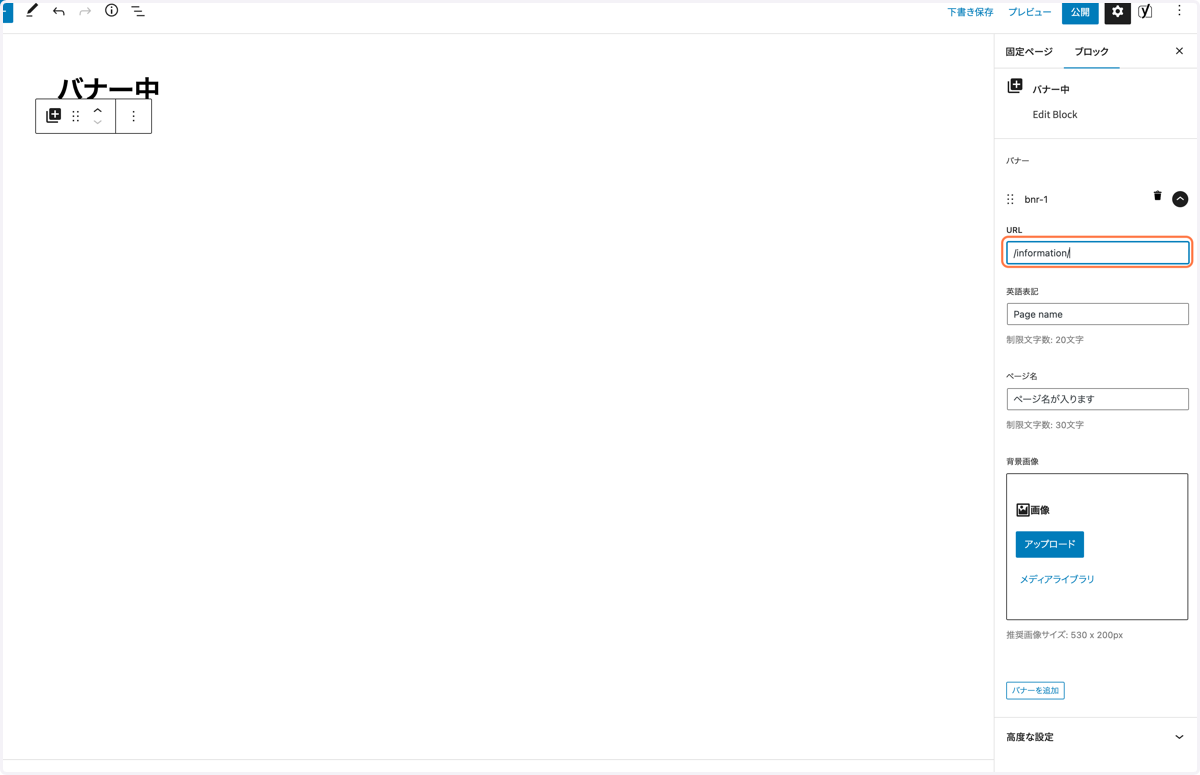Screen dimensions: 1200x775
Task: Click the アップロード button
Action: (x=1050, y=544)
